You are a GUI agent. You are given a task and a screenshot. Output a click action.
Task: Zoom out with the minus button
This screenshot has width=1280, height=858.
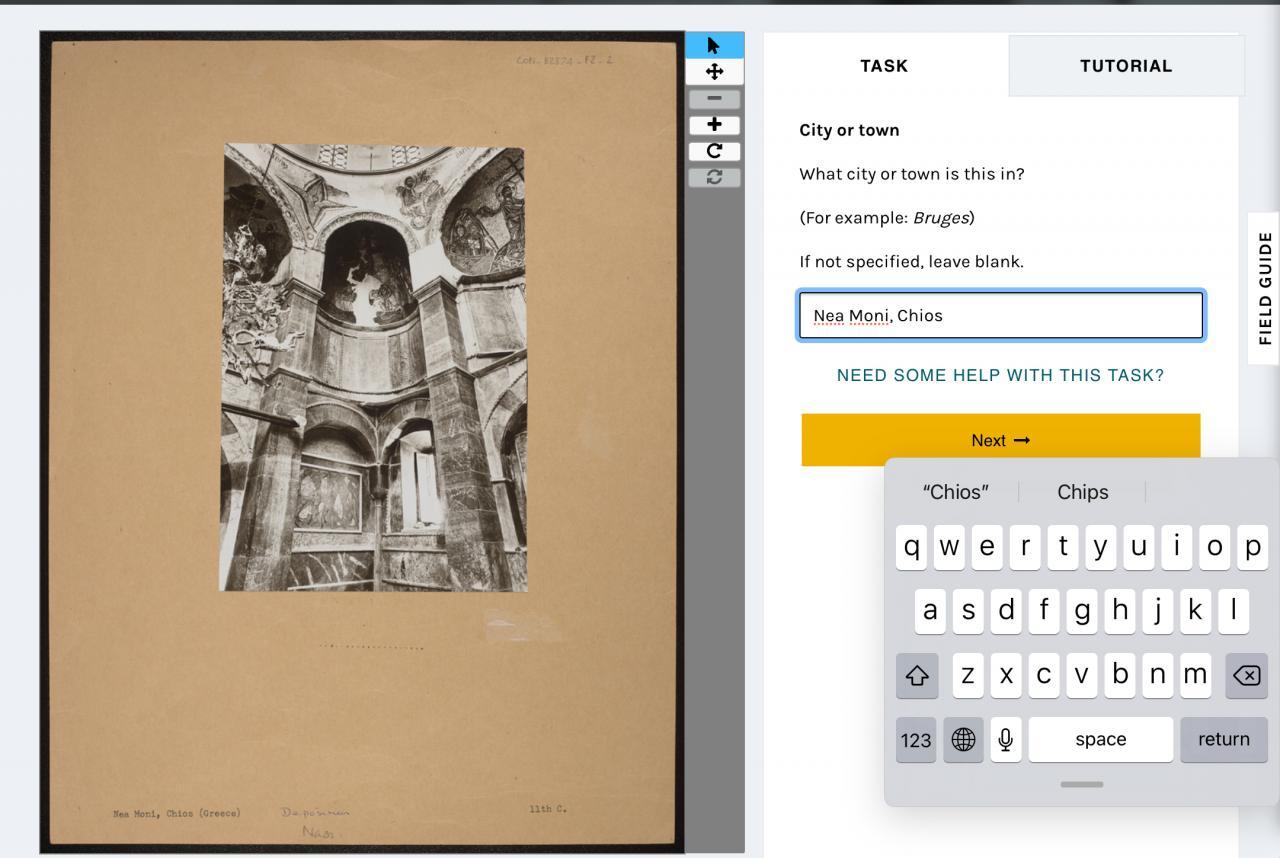pyautogui.click(x=714, y=99)
